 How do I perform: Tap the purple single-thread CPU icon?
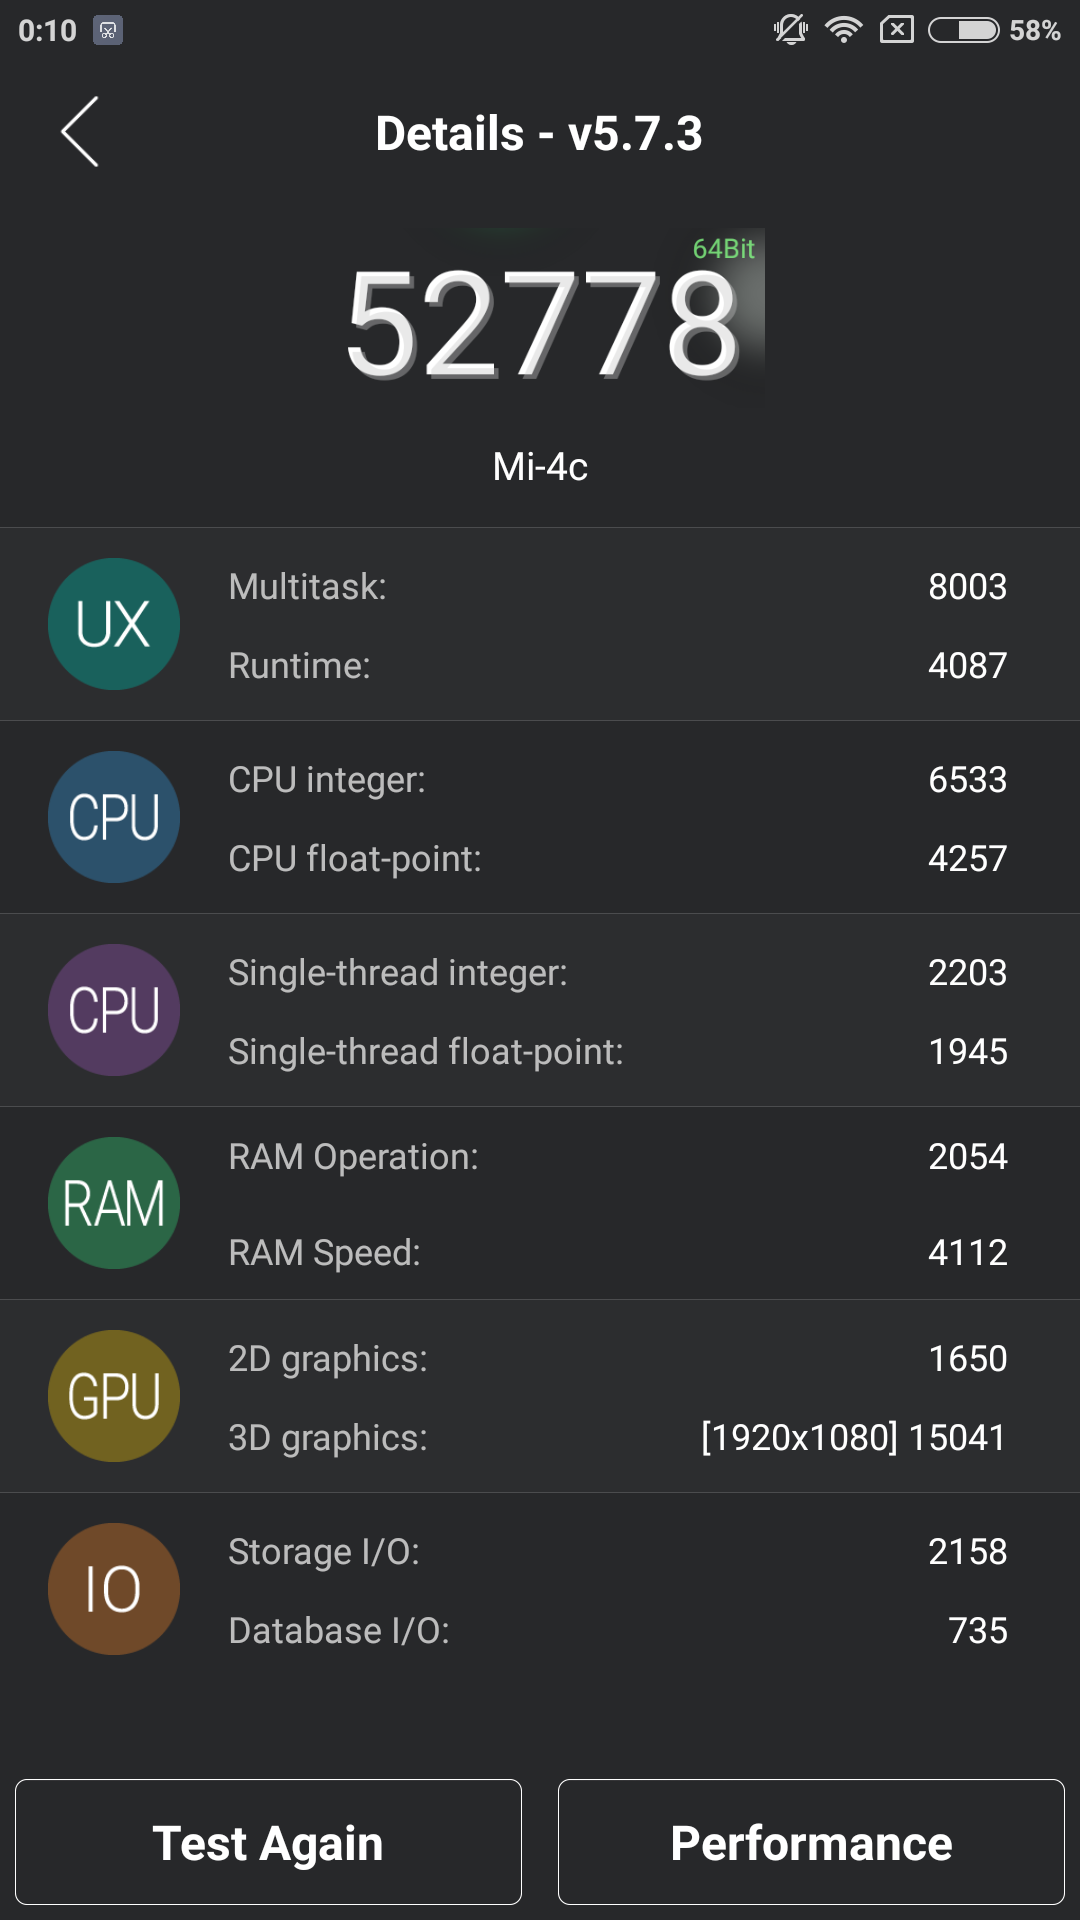(x=114, y=1010)
